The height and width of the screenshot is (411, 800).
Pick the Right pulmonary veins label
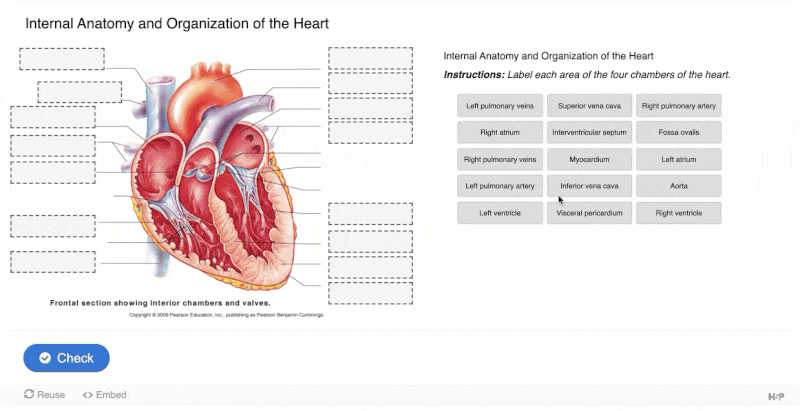coord(500,159)
